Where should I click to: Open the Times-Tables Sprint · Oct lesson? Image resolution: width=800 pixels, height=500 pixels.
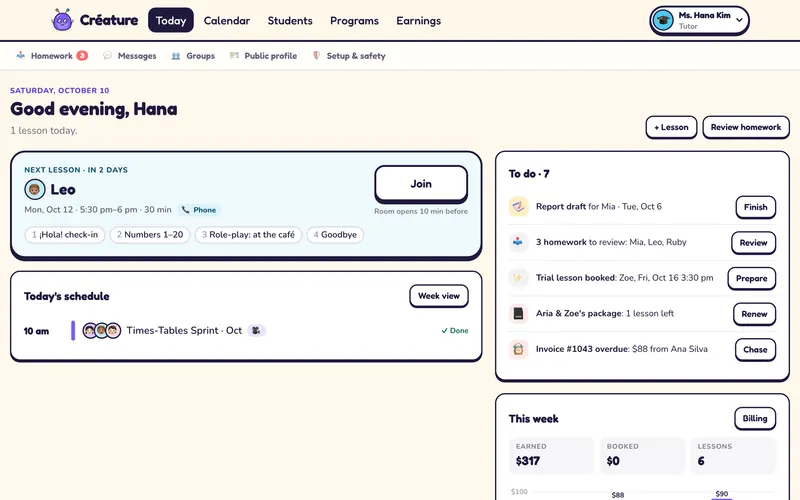click(x=184, y=331)
